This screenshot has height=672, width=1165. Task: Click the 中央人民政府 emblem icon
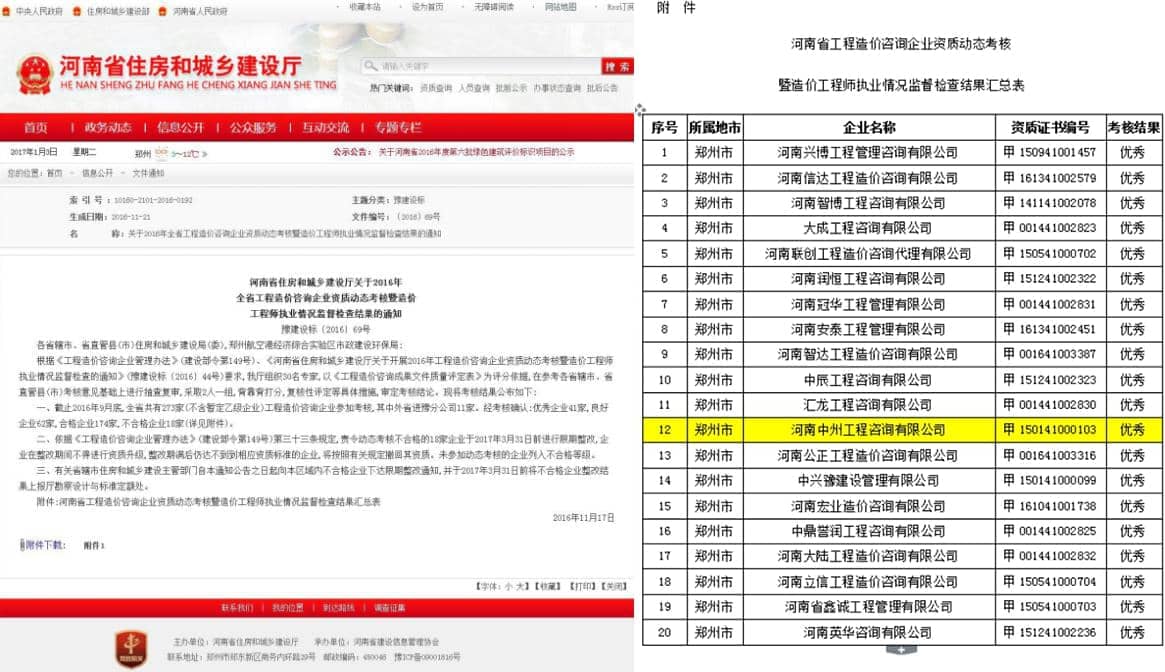pyautogui.click(x=6, y=11)
